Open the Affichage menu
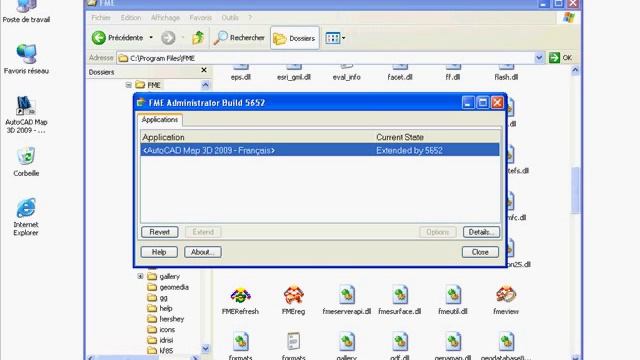Viewport: 640px width, 360px height. click(165, 18)
